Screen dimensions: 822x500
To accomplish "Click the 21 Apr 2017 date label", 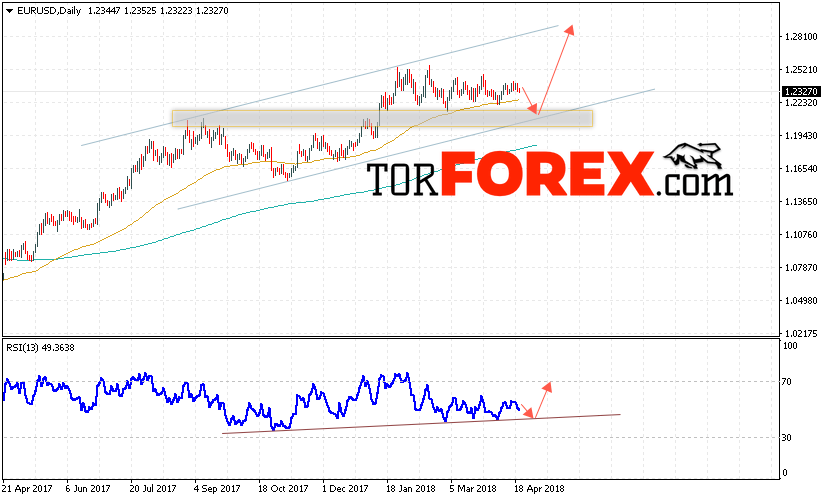I will [x=27, y=488].
